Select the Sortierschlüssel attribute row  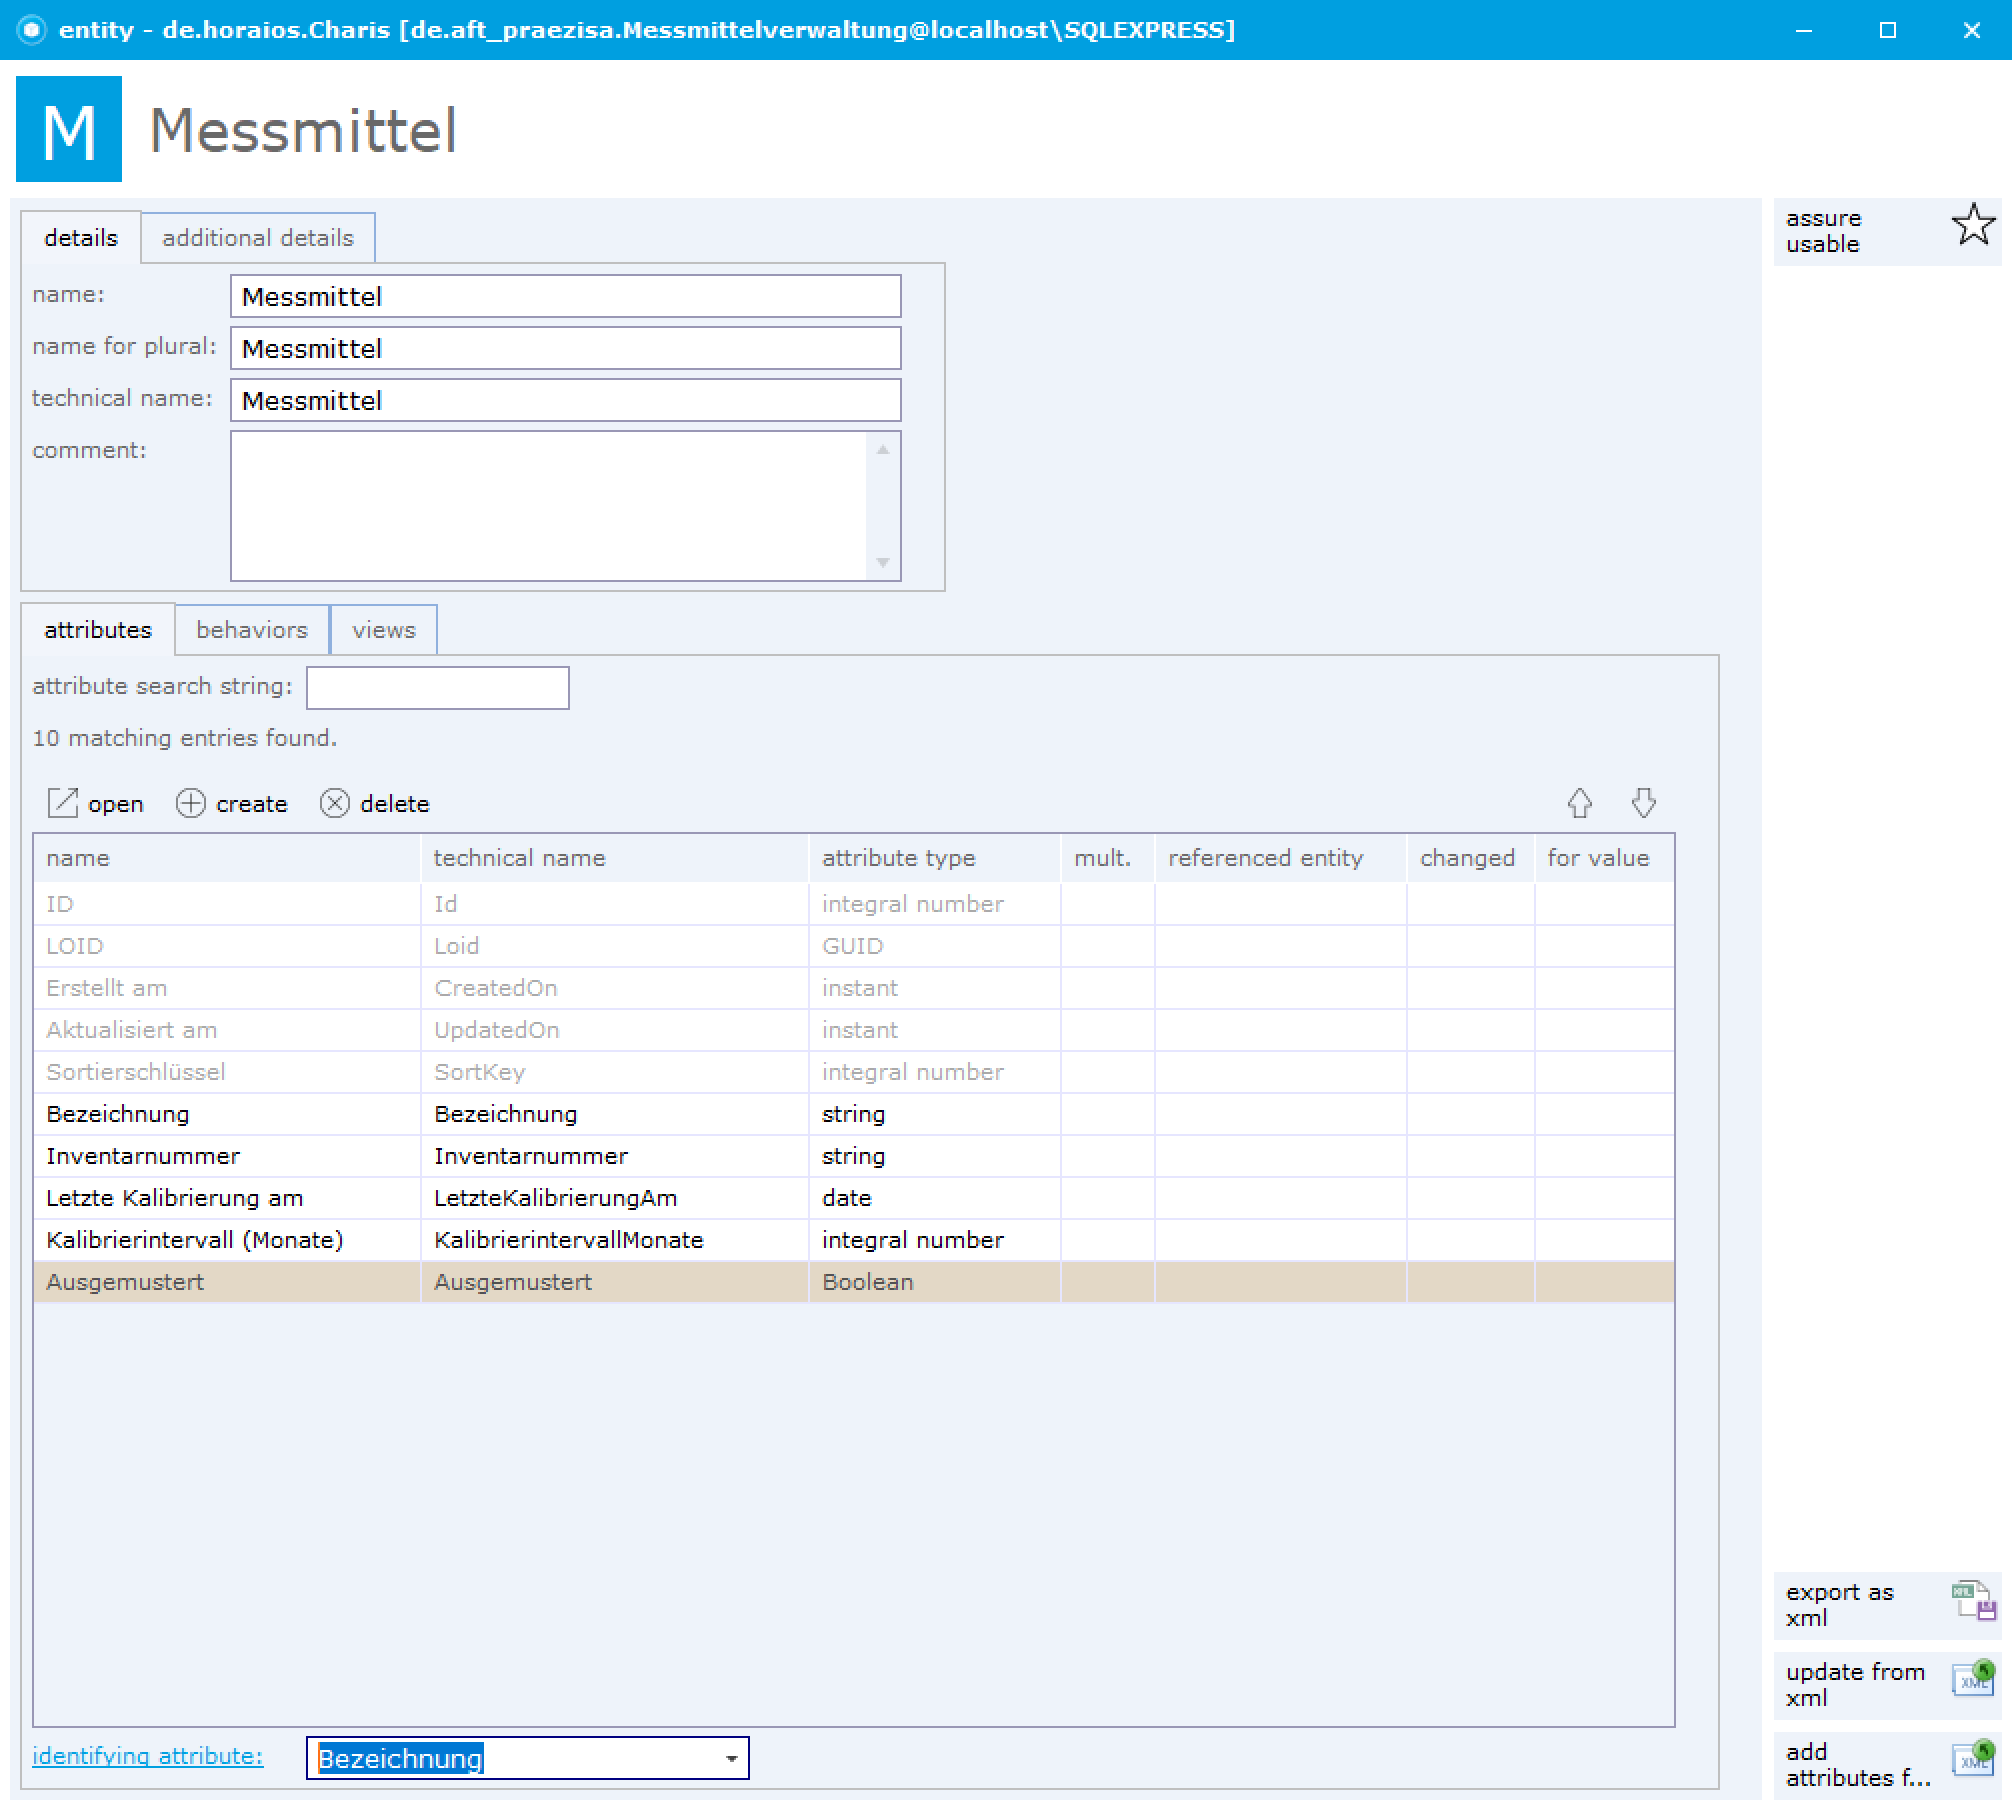tap(854, 1072)
